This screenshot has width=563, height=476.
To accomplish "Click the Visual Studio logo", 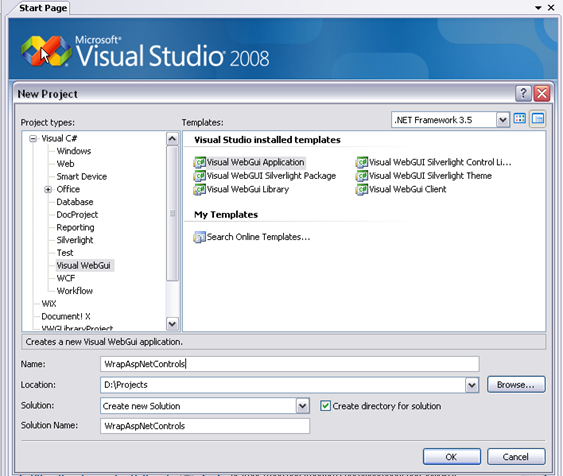I will pyautogui.click(x=46, y=51).
